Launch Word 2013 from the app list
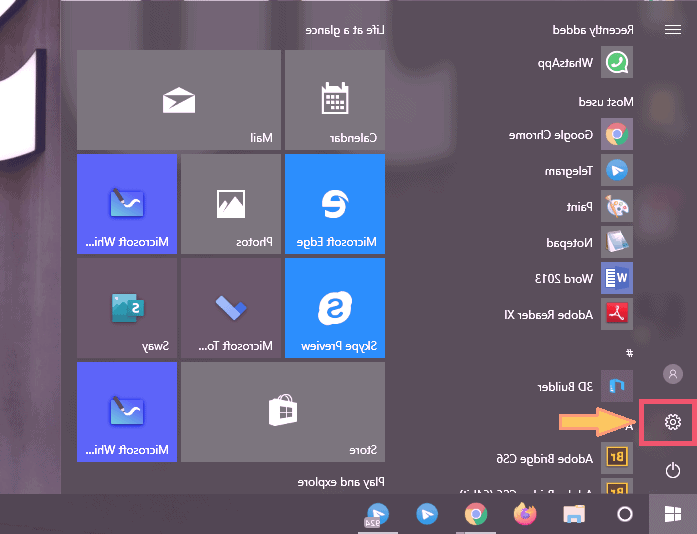The height and width of the screenshot is (534, 697). click(584, 278)
